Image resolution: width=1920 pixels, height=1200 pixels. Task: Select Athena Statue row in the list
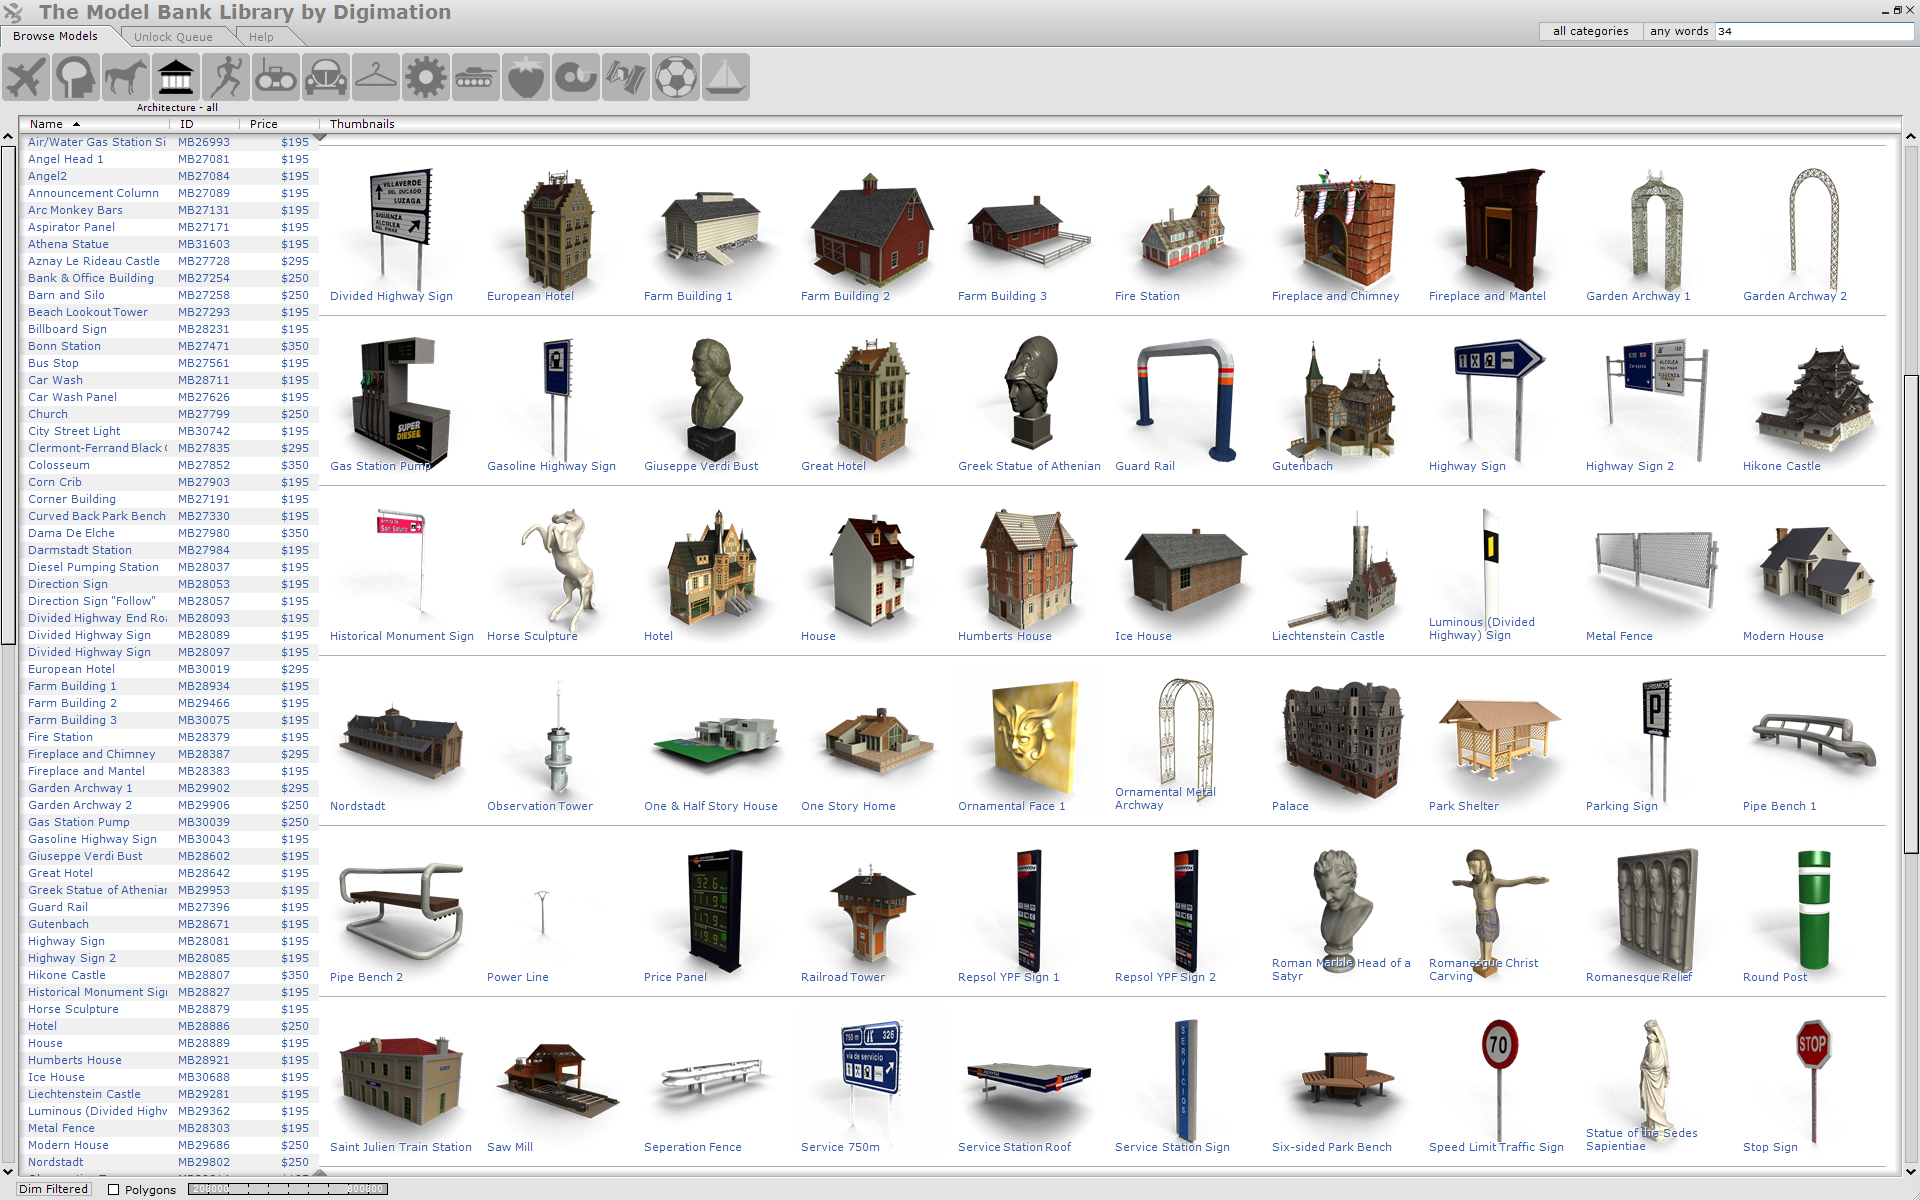coord(169,244)
